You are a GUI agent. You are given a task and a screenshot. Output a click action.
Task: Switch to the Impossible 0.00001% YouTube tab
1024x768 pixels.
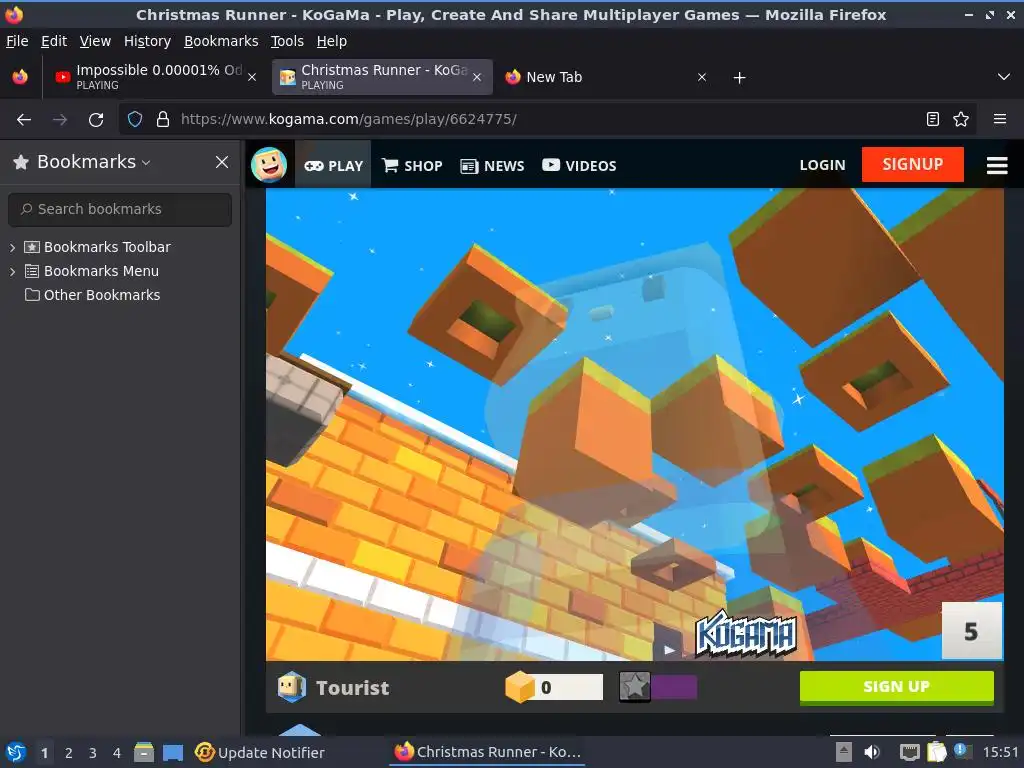click(x=157, y=77)
